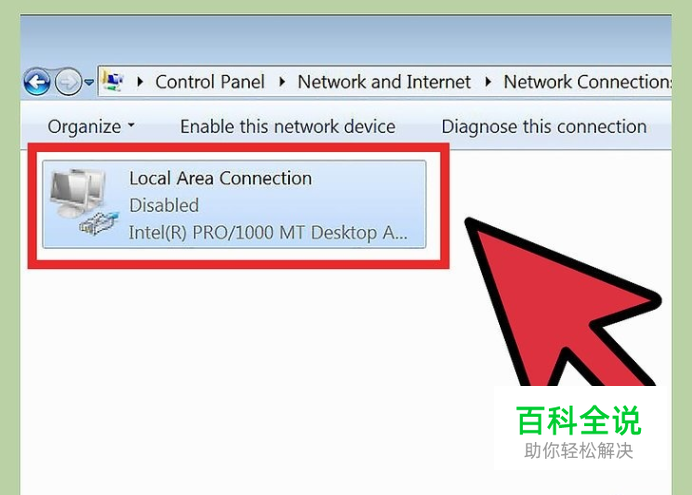
Task: Click Intel(R) PRO/1000 MT Desktop adapter text
Action: [268, 232]
